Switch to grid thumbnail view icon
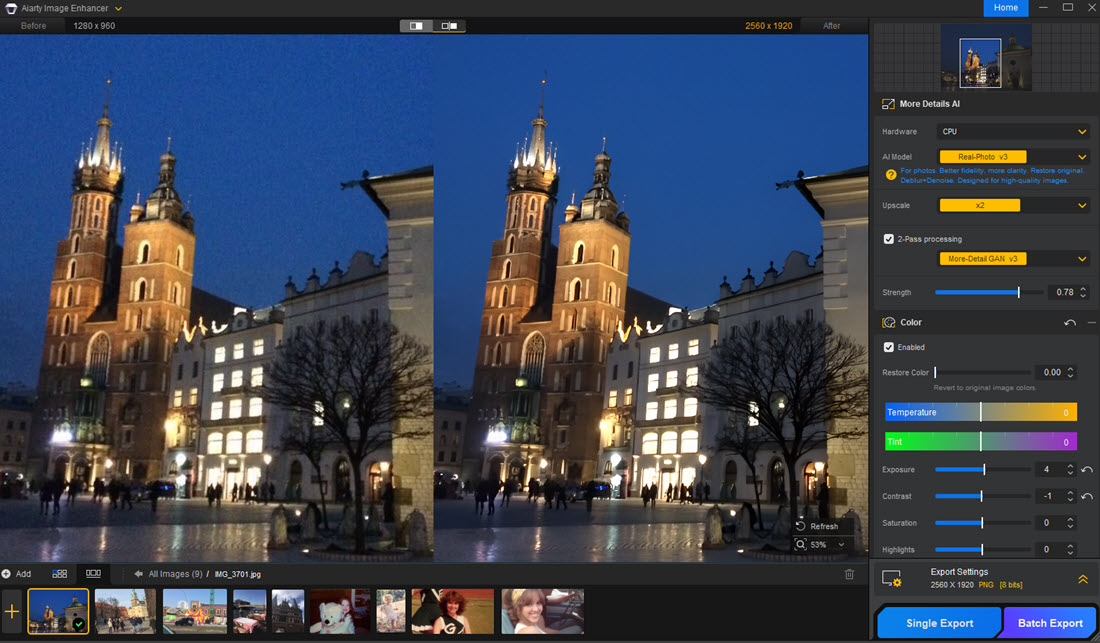Screen dimensions: 1100x643 click(60, 574)
